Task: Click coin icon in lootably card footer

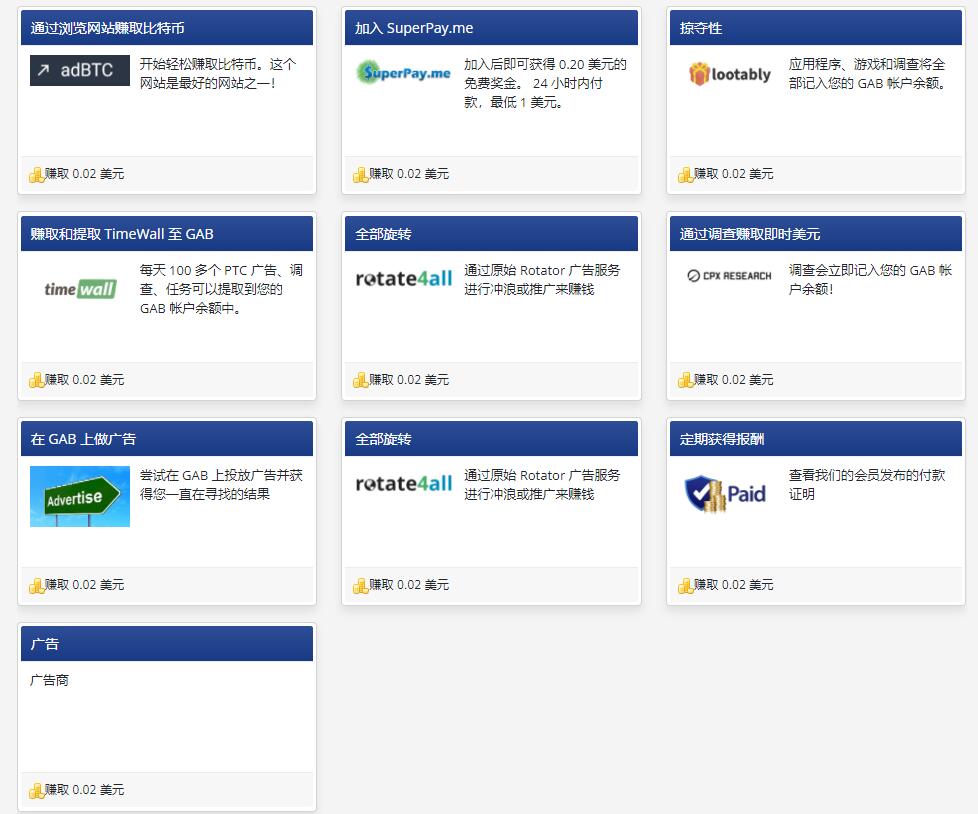Action: [x=685, y=175]
